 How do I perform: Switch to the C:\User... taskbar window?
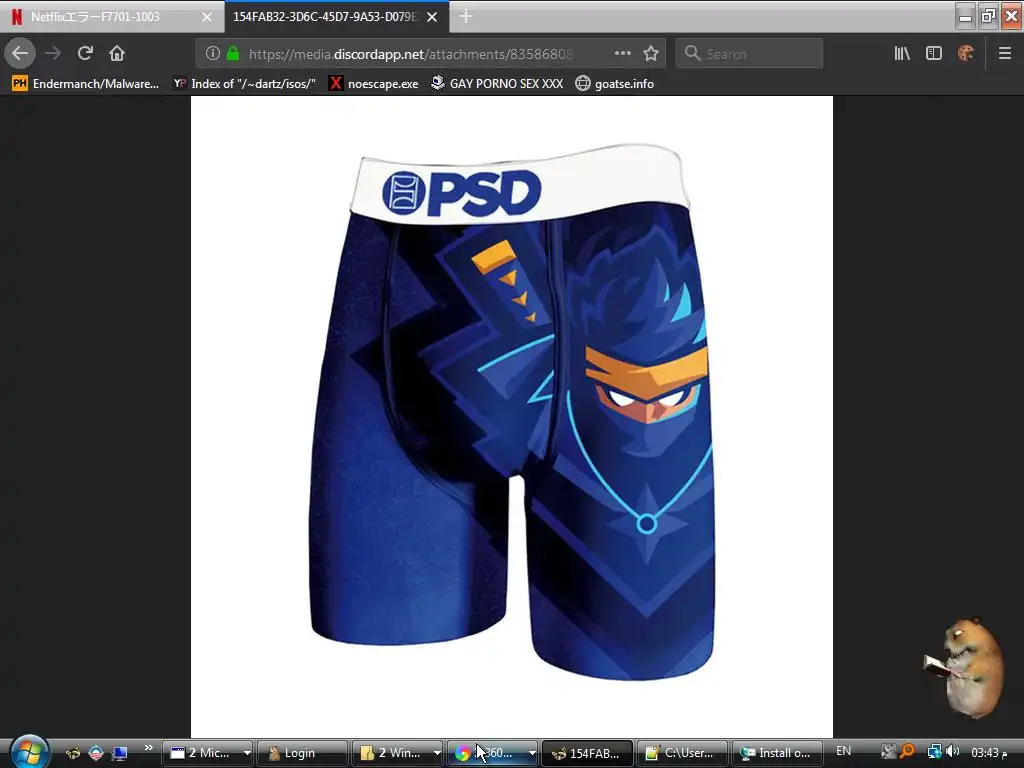coord(682,753)
